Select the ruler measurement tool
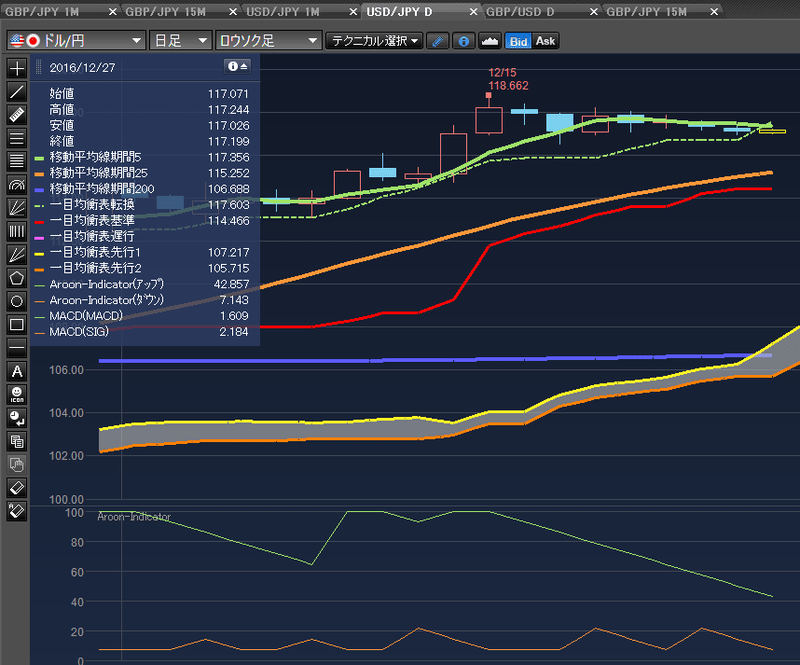Image resolution: width=800 pixels, height=665 pixels. pos(17,115)
